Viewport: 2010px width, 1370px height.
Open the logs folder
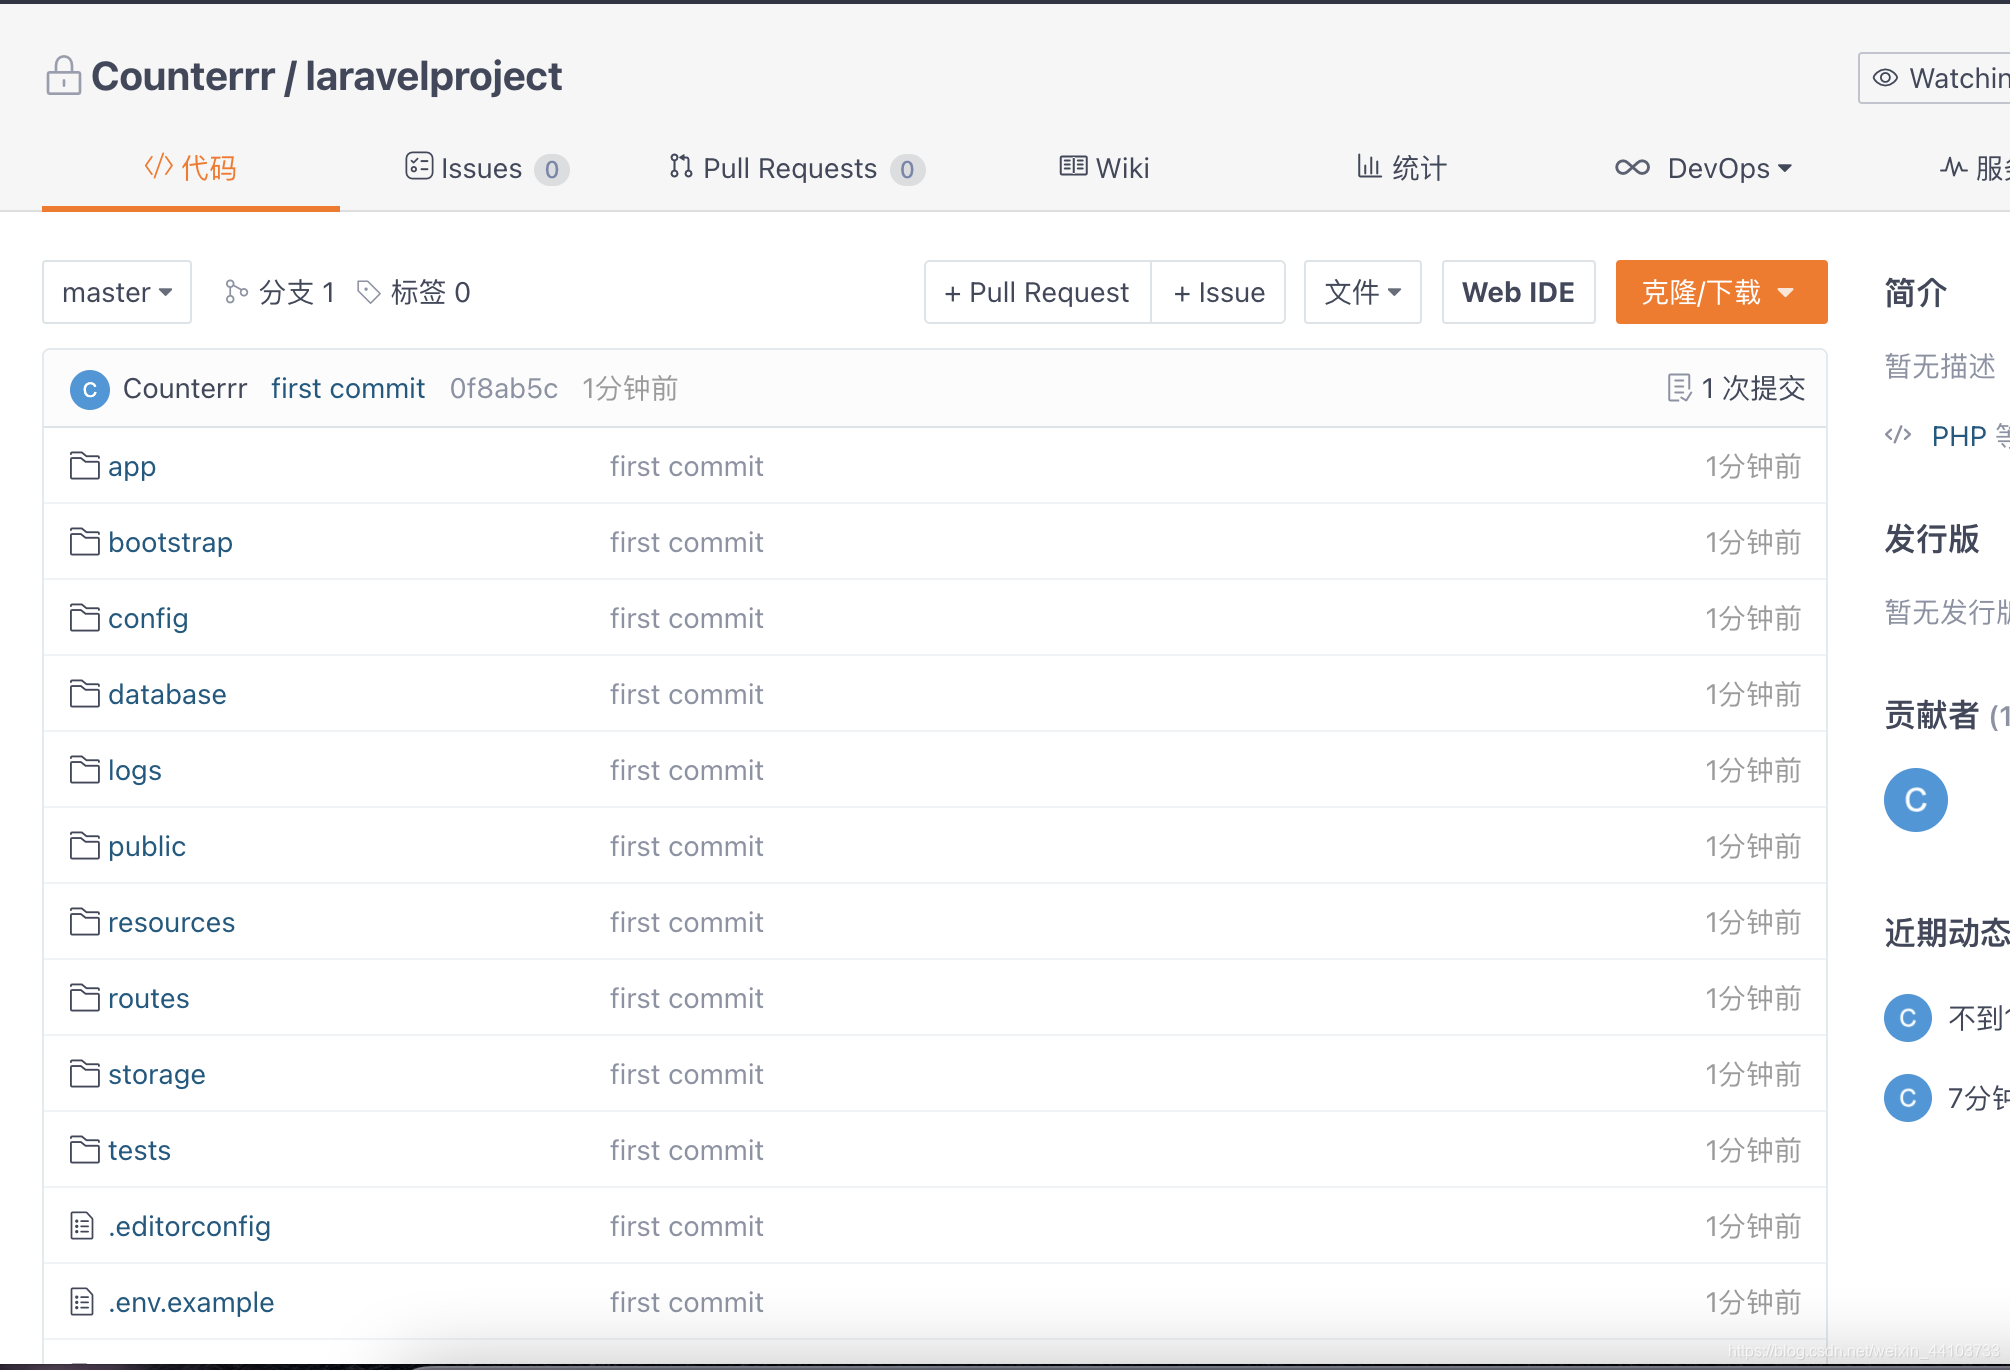135,770
